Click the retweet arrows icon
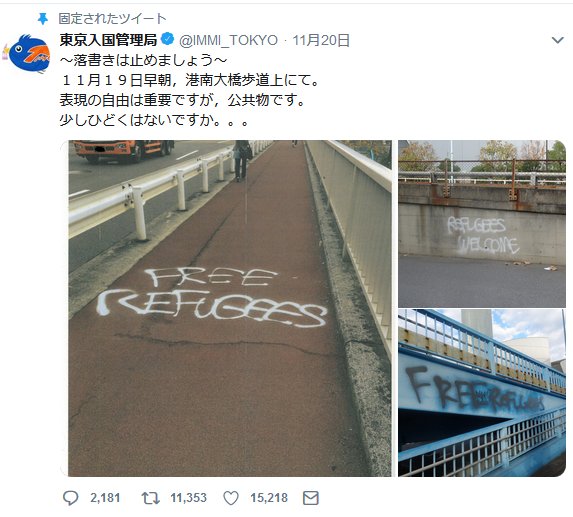573x517 pixels. click(151, 498)
